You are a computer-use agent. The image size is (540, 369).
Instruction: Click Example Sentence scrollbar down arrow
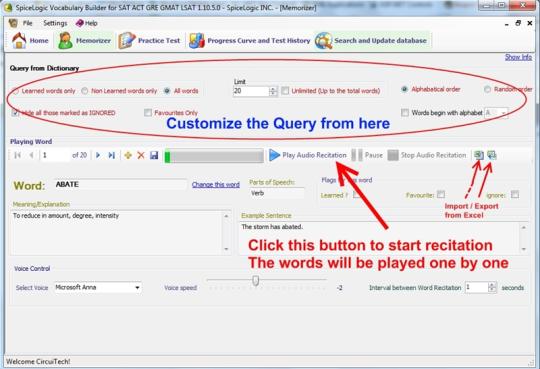524,249
